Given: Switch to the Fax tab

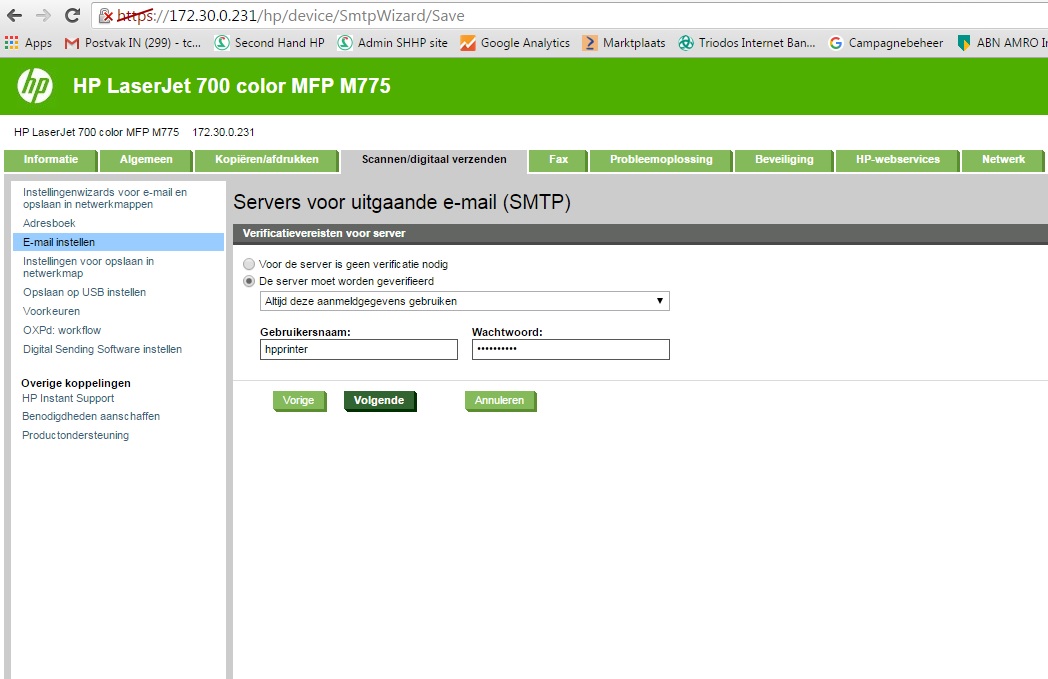Looking at the screenshot, I should 558,160.
